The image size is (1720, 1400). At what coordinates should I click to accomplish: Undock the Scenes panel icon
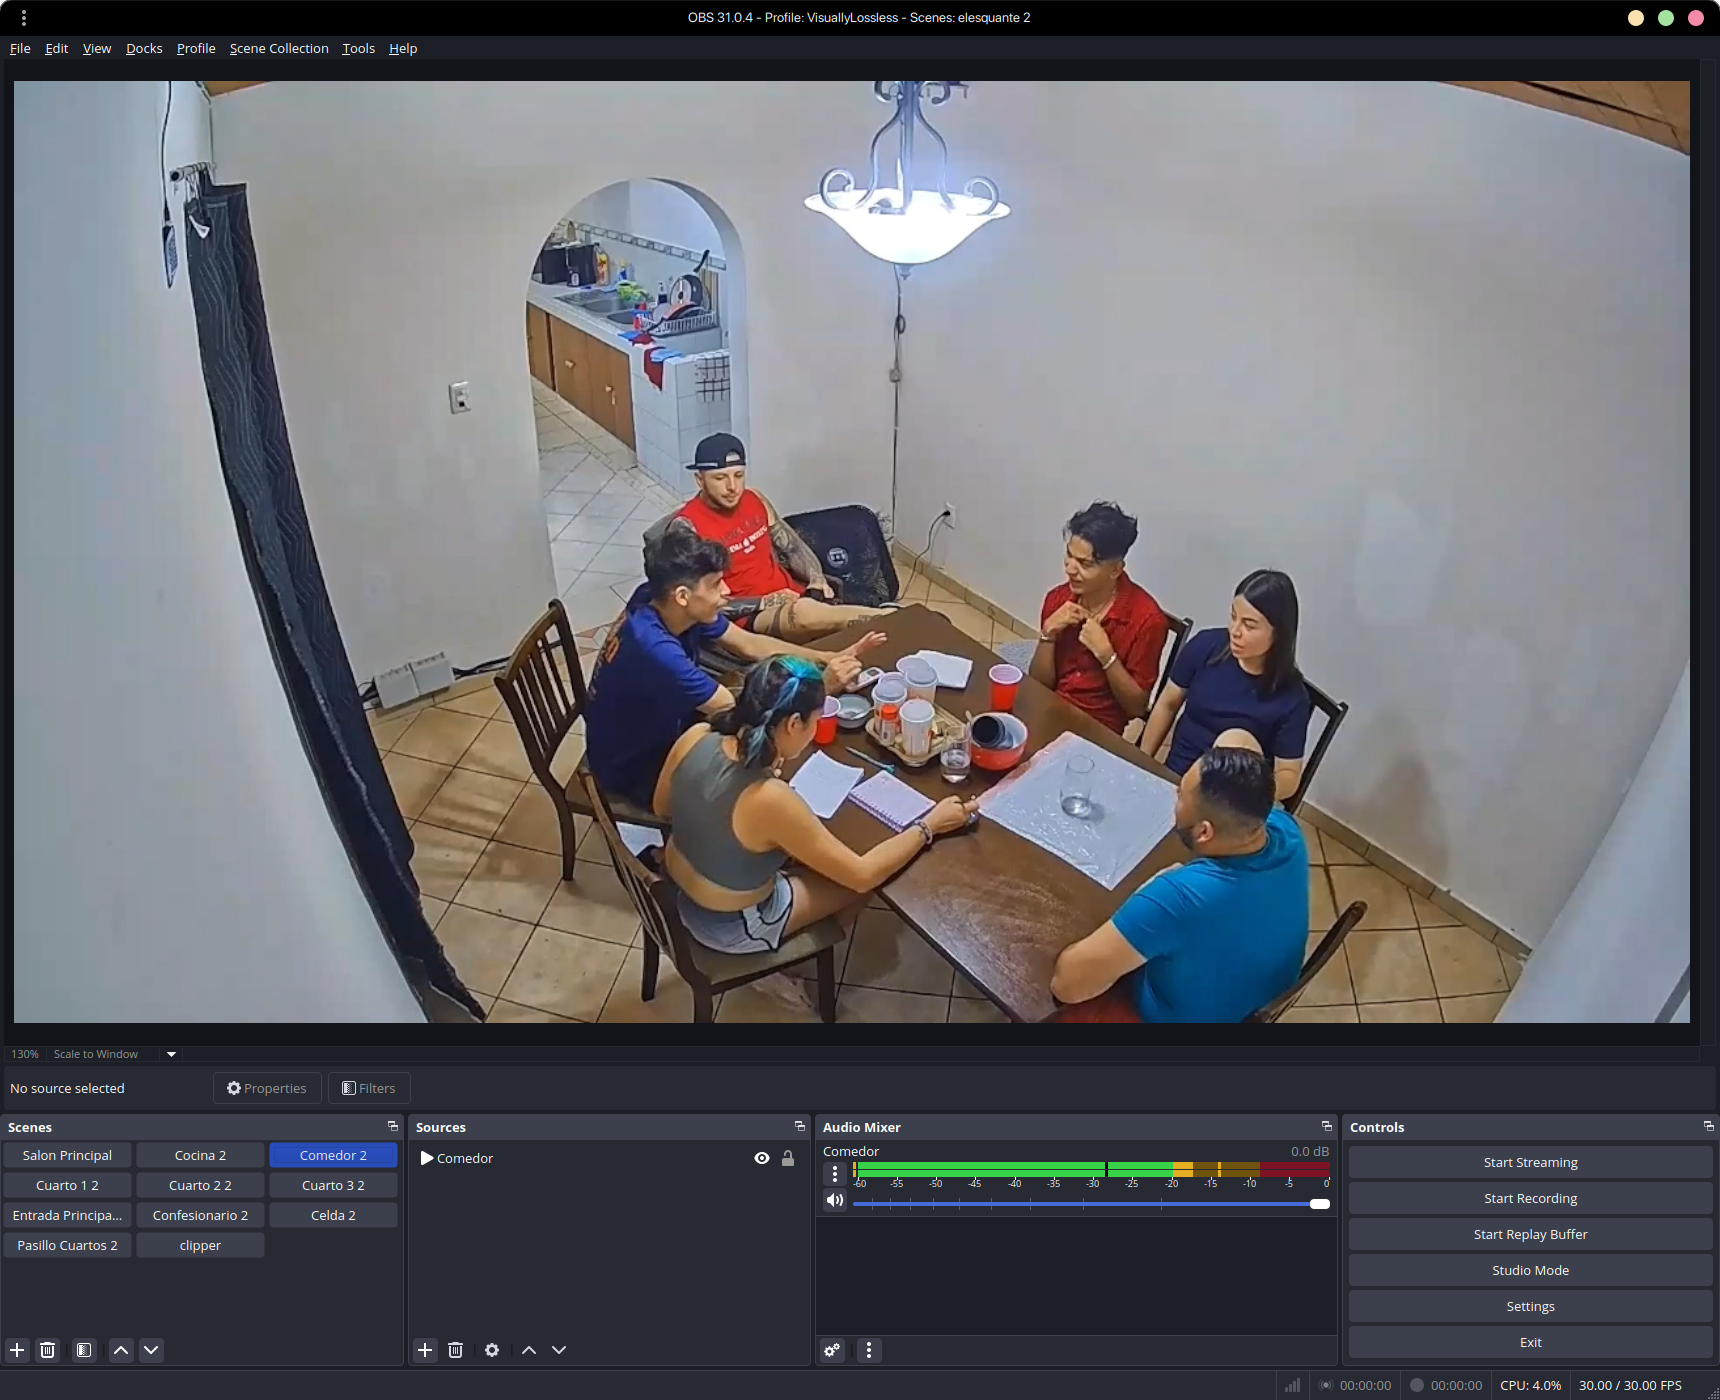click(393, 1126)
